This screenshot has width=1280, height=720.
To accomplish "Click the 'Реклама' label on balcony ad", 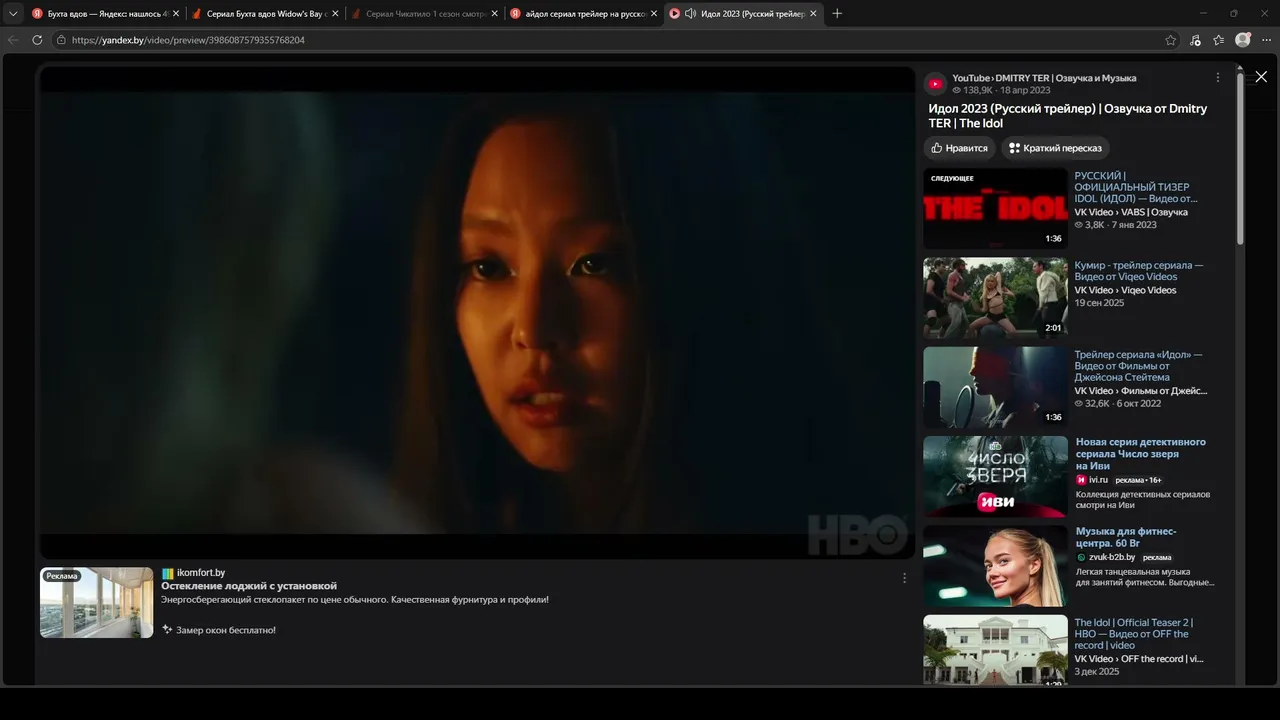I will click(62, 576).
